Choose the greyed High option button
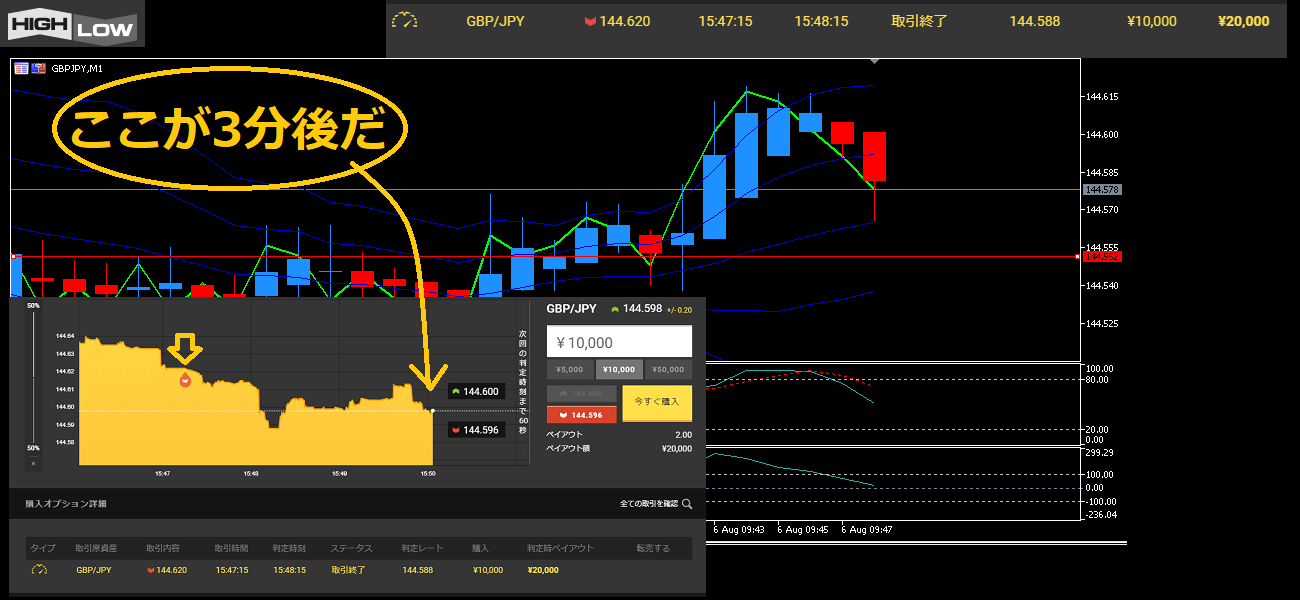This screenshot has width=1300, height=600. pyautogui.click(x=582, y=394)
